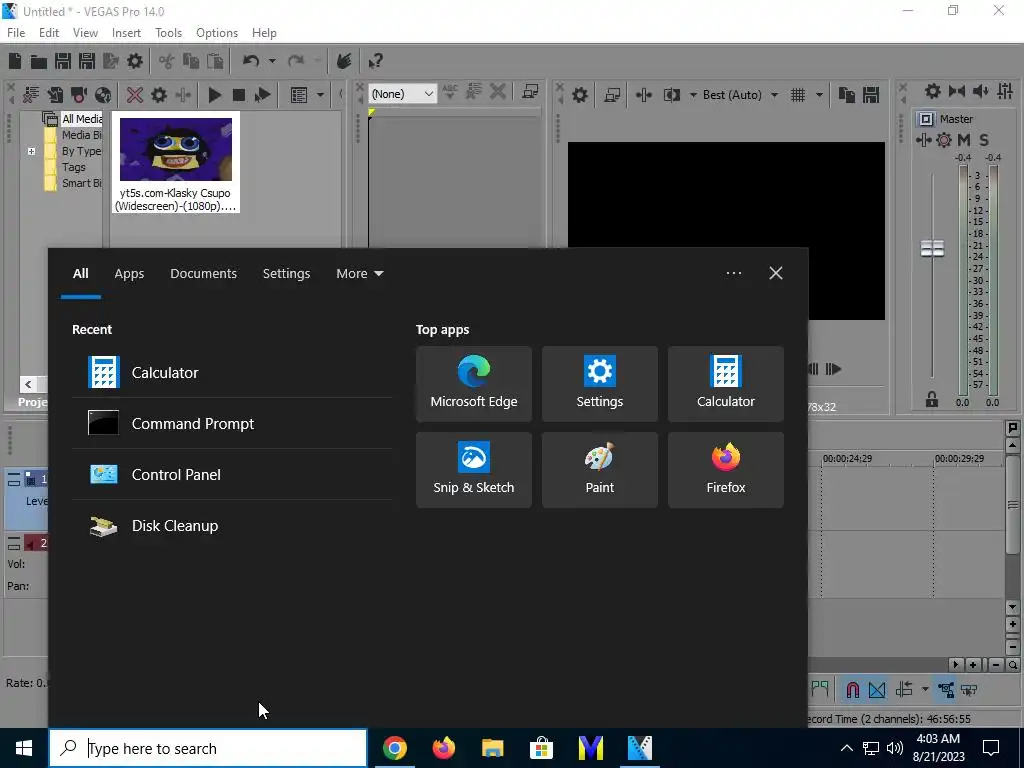
Task: Click Google Chrome on the taskbar
Action: tap(394, 748)
